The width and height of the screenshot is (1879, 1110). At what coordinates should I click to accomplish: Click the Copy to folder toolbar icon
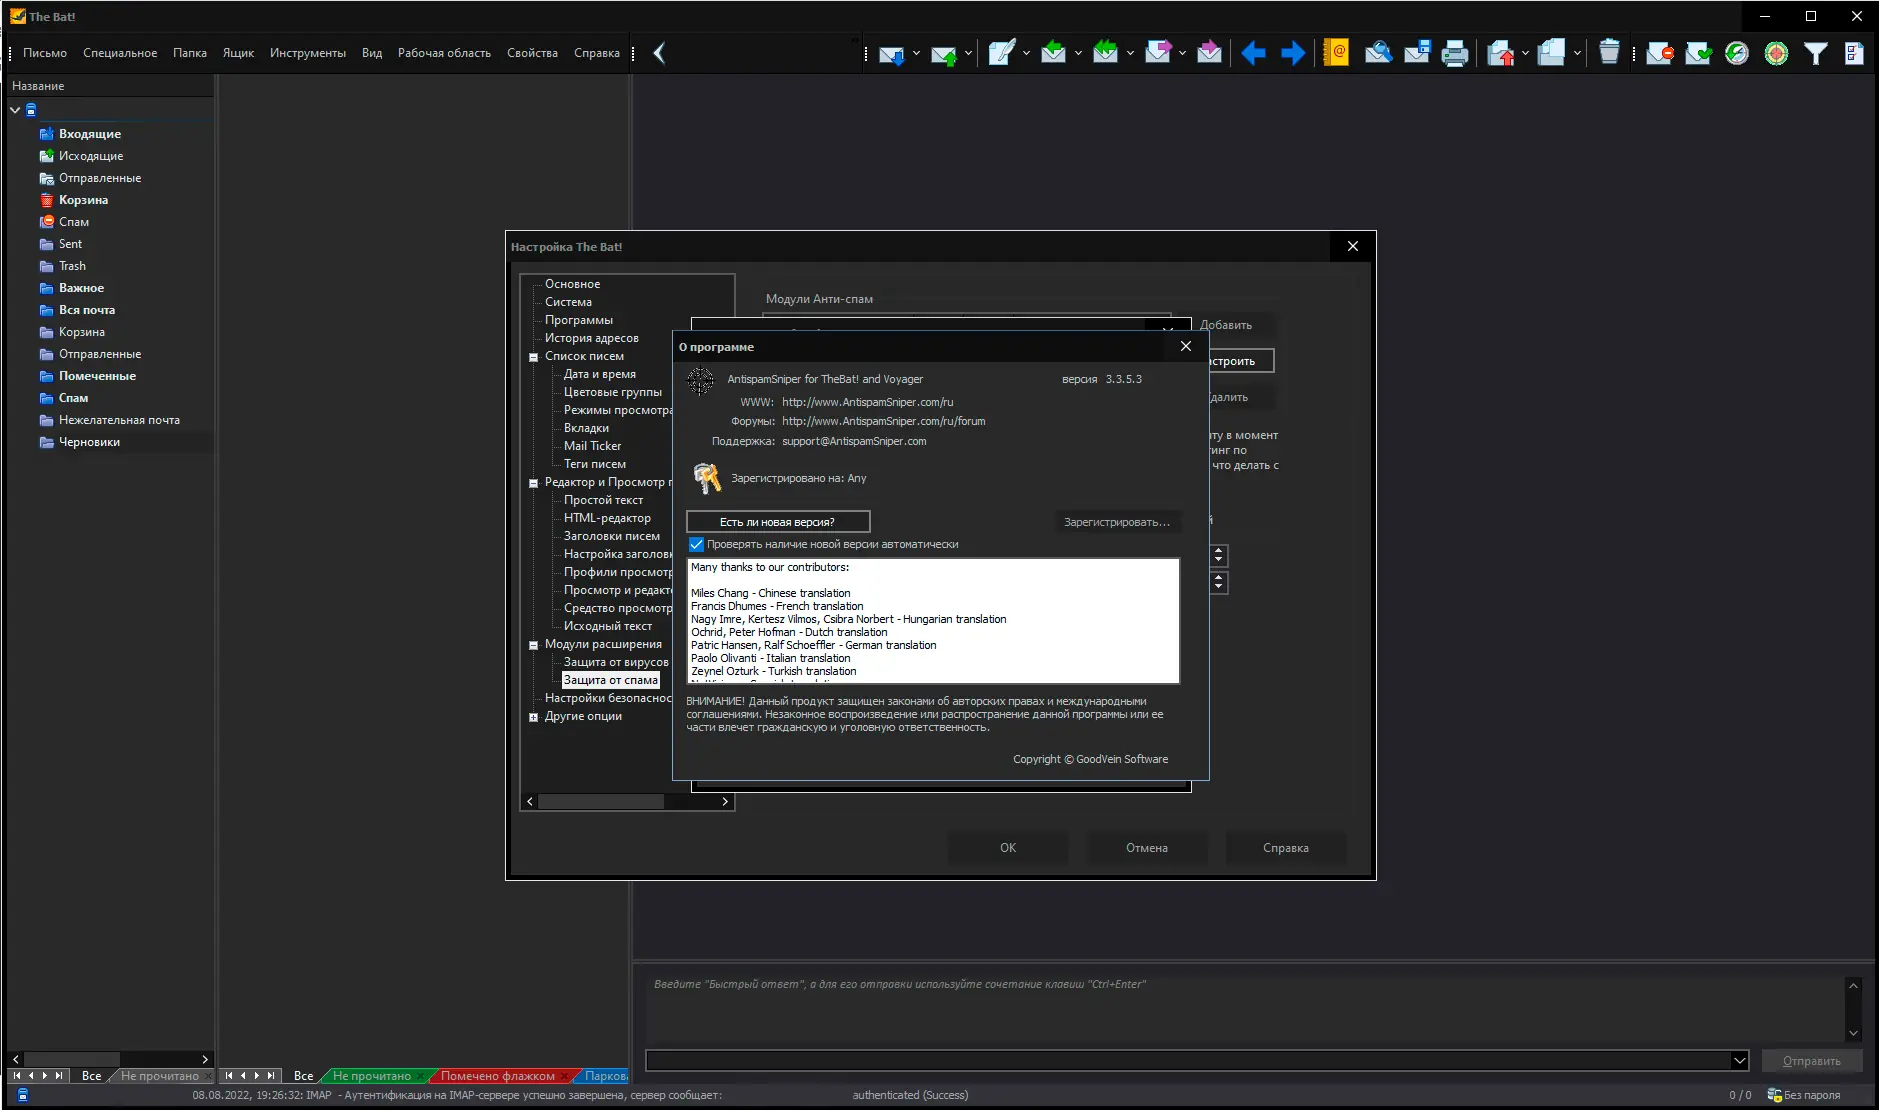(1551, 53)
